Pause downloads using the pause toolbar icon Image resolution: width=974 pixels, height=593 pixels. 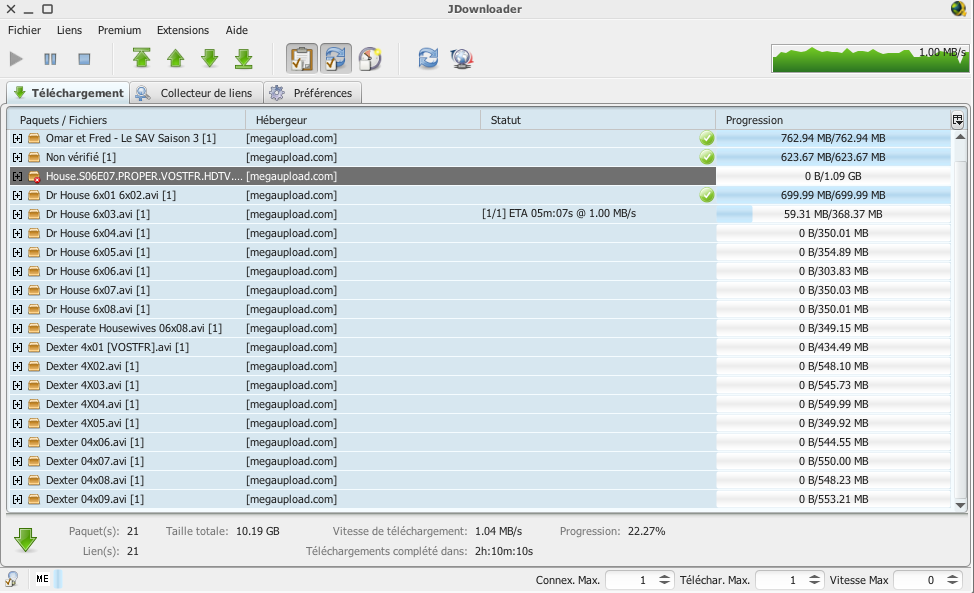click(50, 59)
